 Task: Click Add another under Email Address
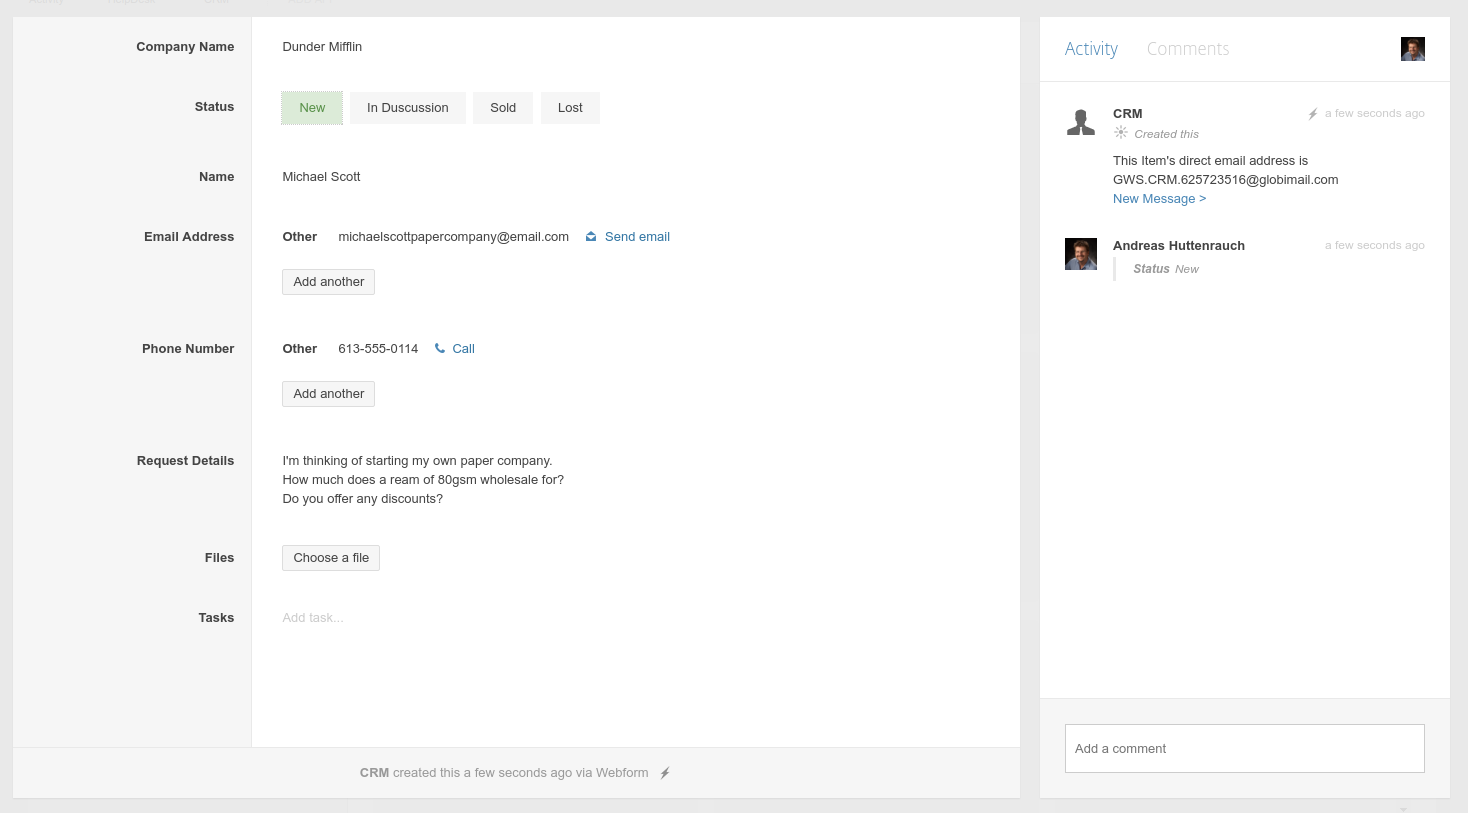click(328, 282)
